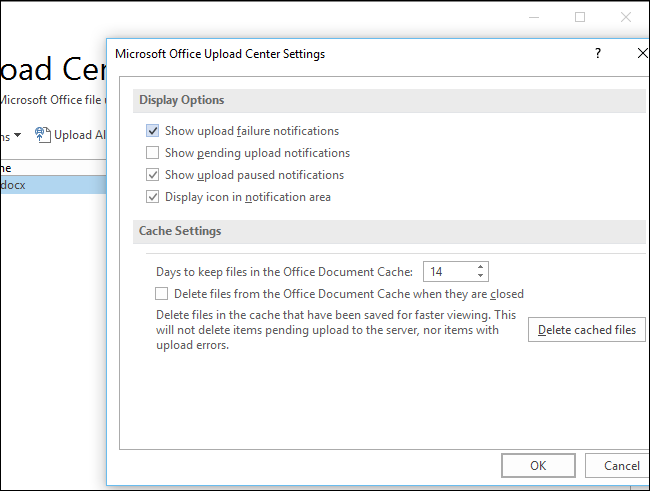Image resolution: width=650 pixels, height=491 pixels.
Task: Decrease days to keep files with down arrow
Action: point(481,276)
